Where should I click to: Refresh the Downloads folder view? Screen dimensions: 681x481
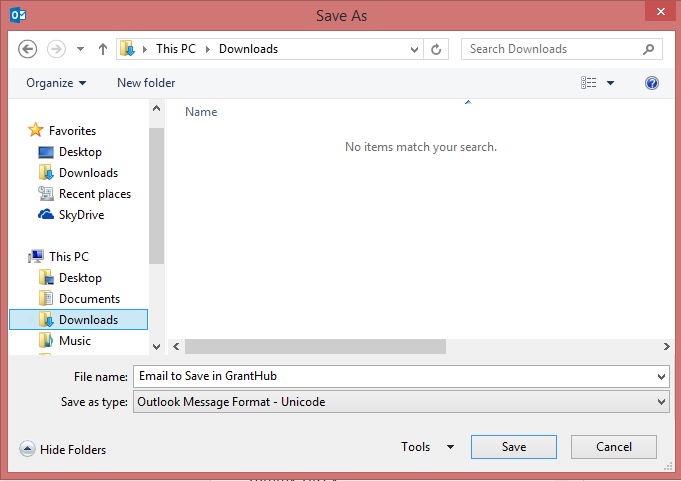pyautogui.click(x=436, y=49)
